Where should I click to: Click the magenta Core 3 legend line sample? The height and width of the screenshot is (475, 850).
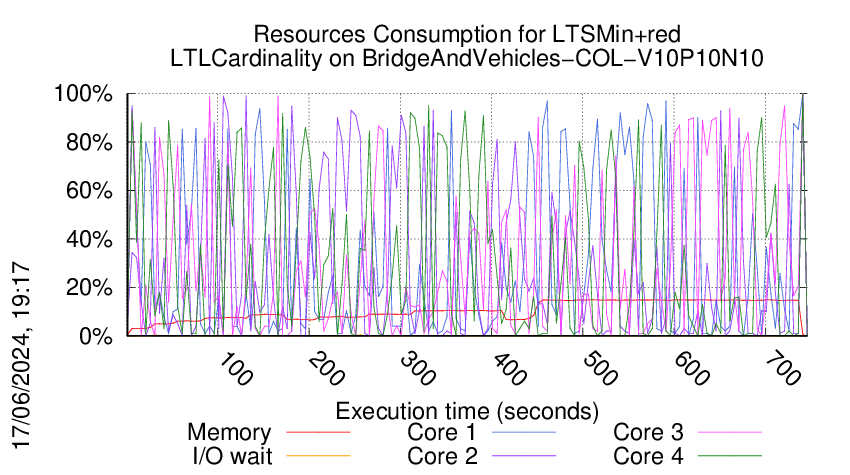(730, 432)
